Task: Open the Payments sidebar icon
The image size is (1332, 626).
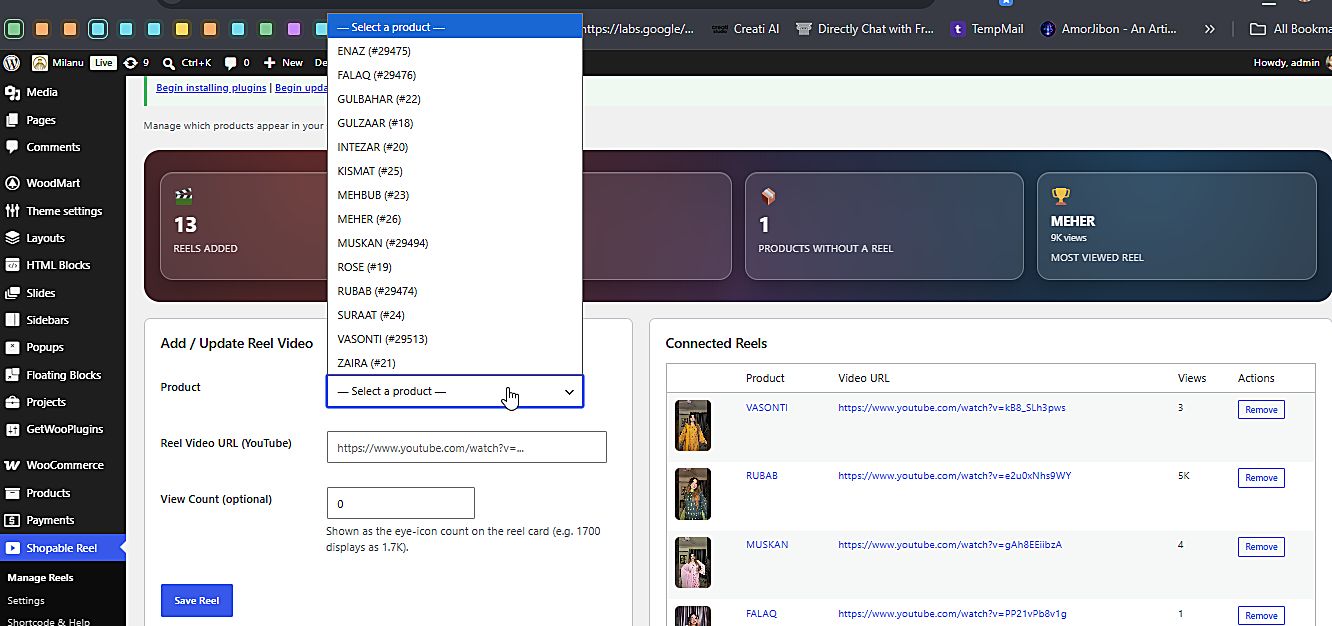Action: point(12,520)
